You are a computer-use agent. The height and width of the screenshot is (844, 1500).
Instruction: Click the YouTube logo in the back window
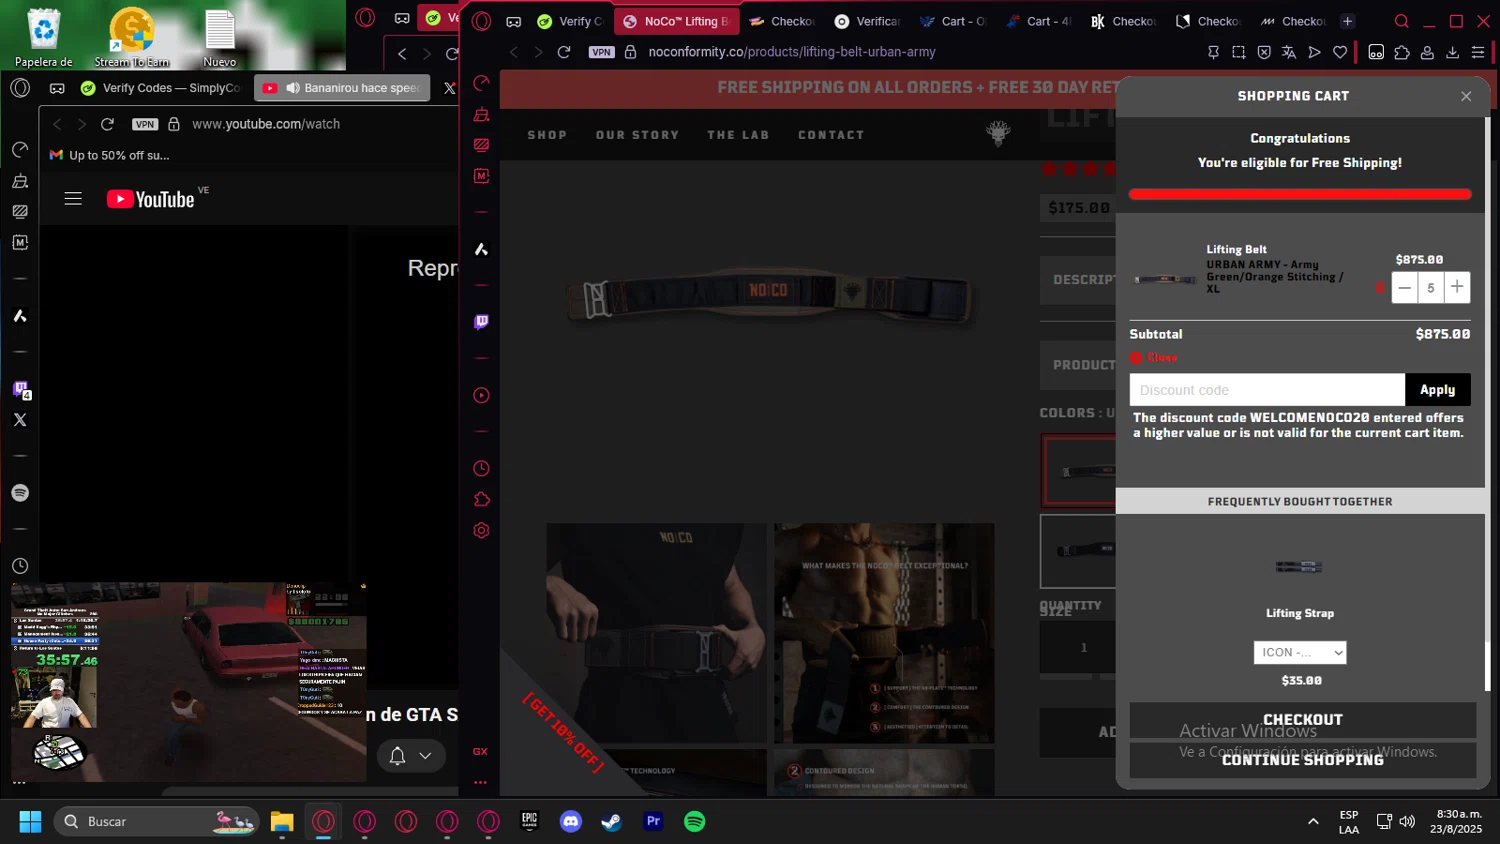coord(151,199)
